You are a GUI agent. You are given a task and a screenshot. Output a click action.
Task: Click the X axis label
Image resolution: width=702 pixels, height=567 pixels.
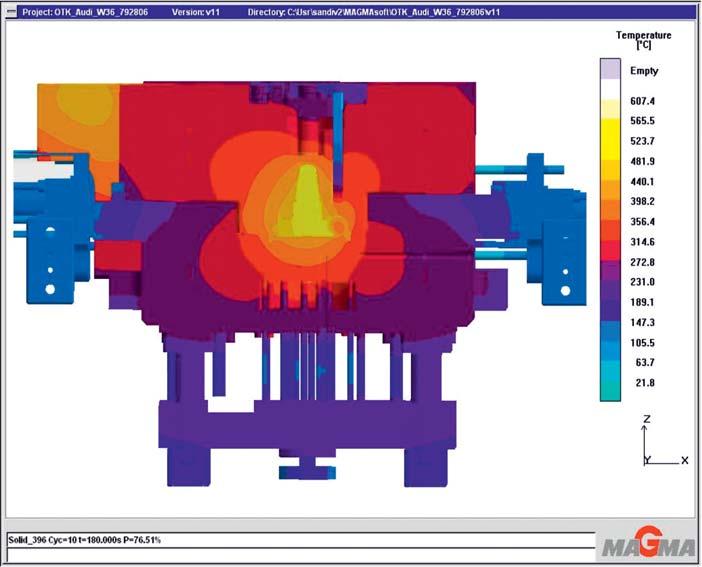685,460
